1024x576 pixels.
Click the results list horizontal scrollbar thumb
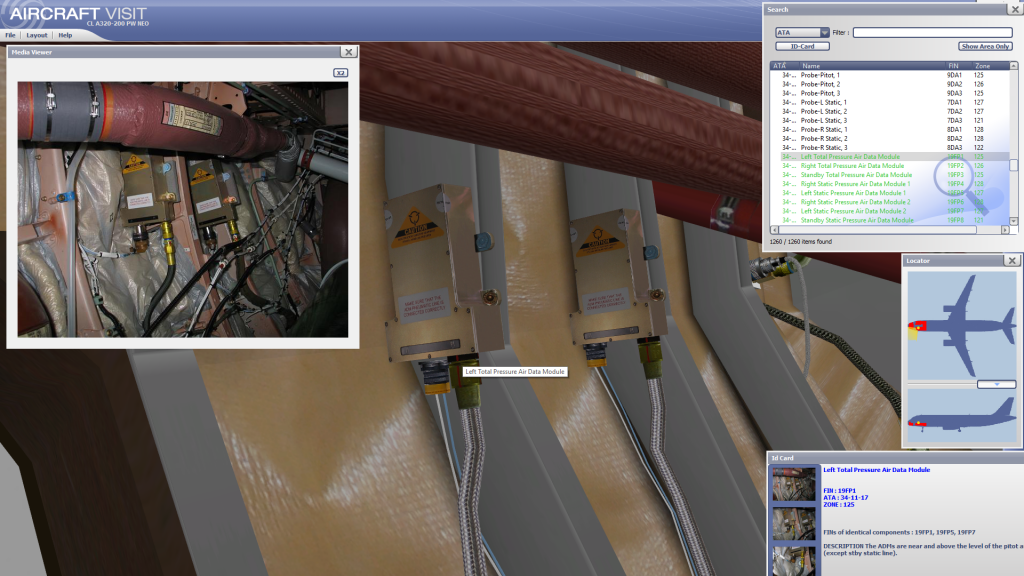pos(877,230)
